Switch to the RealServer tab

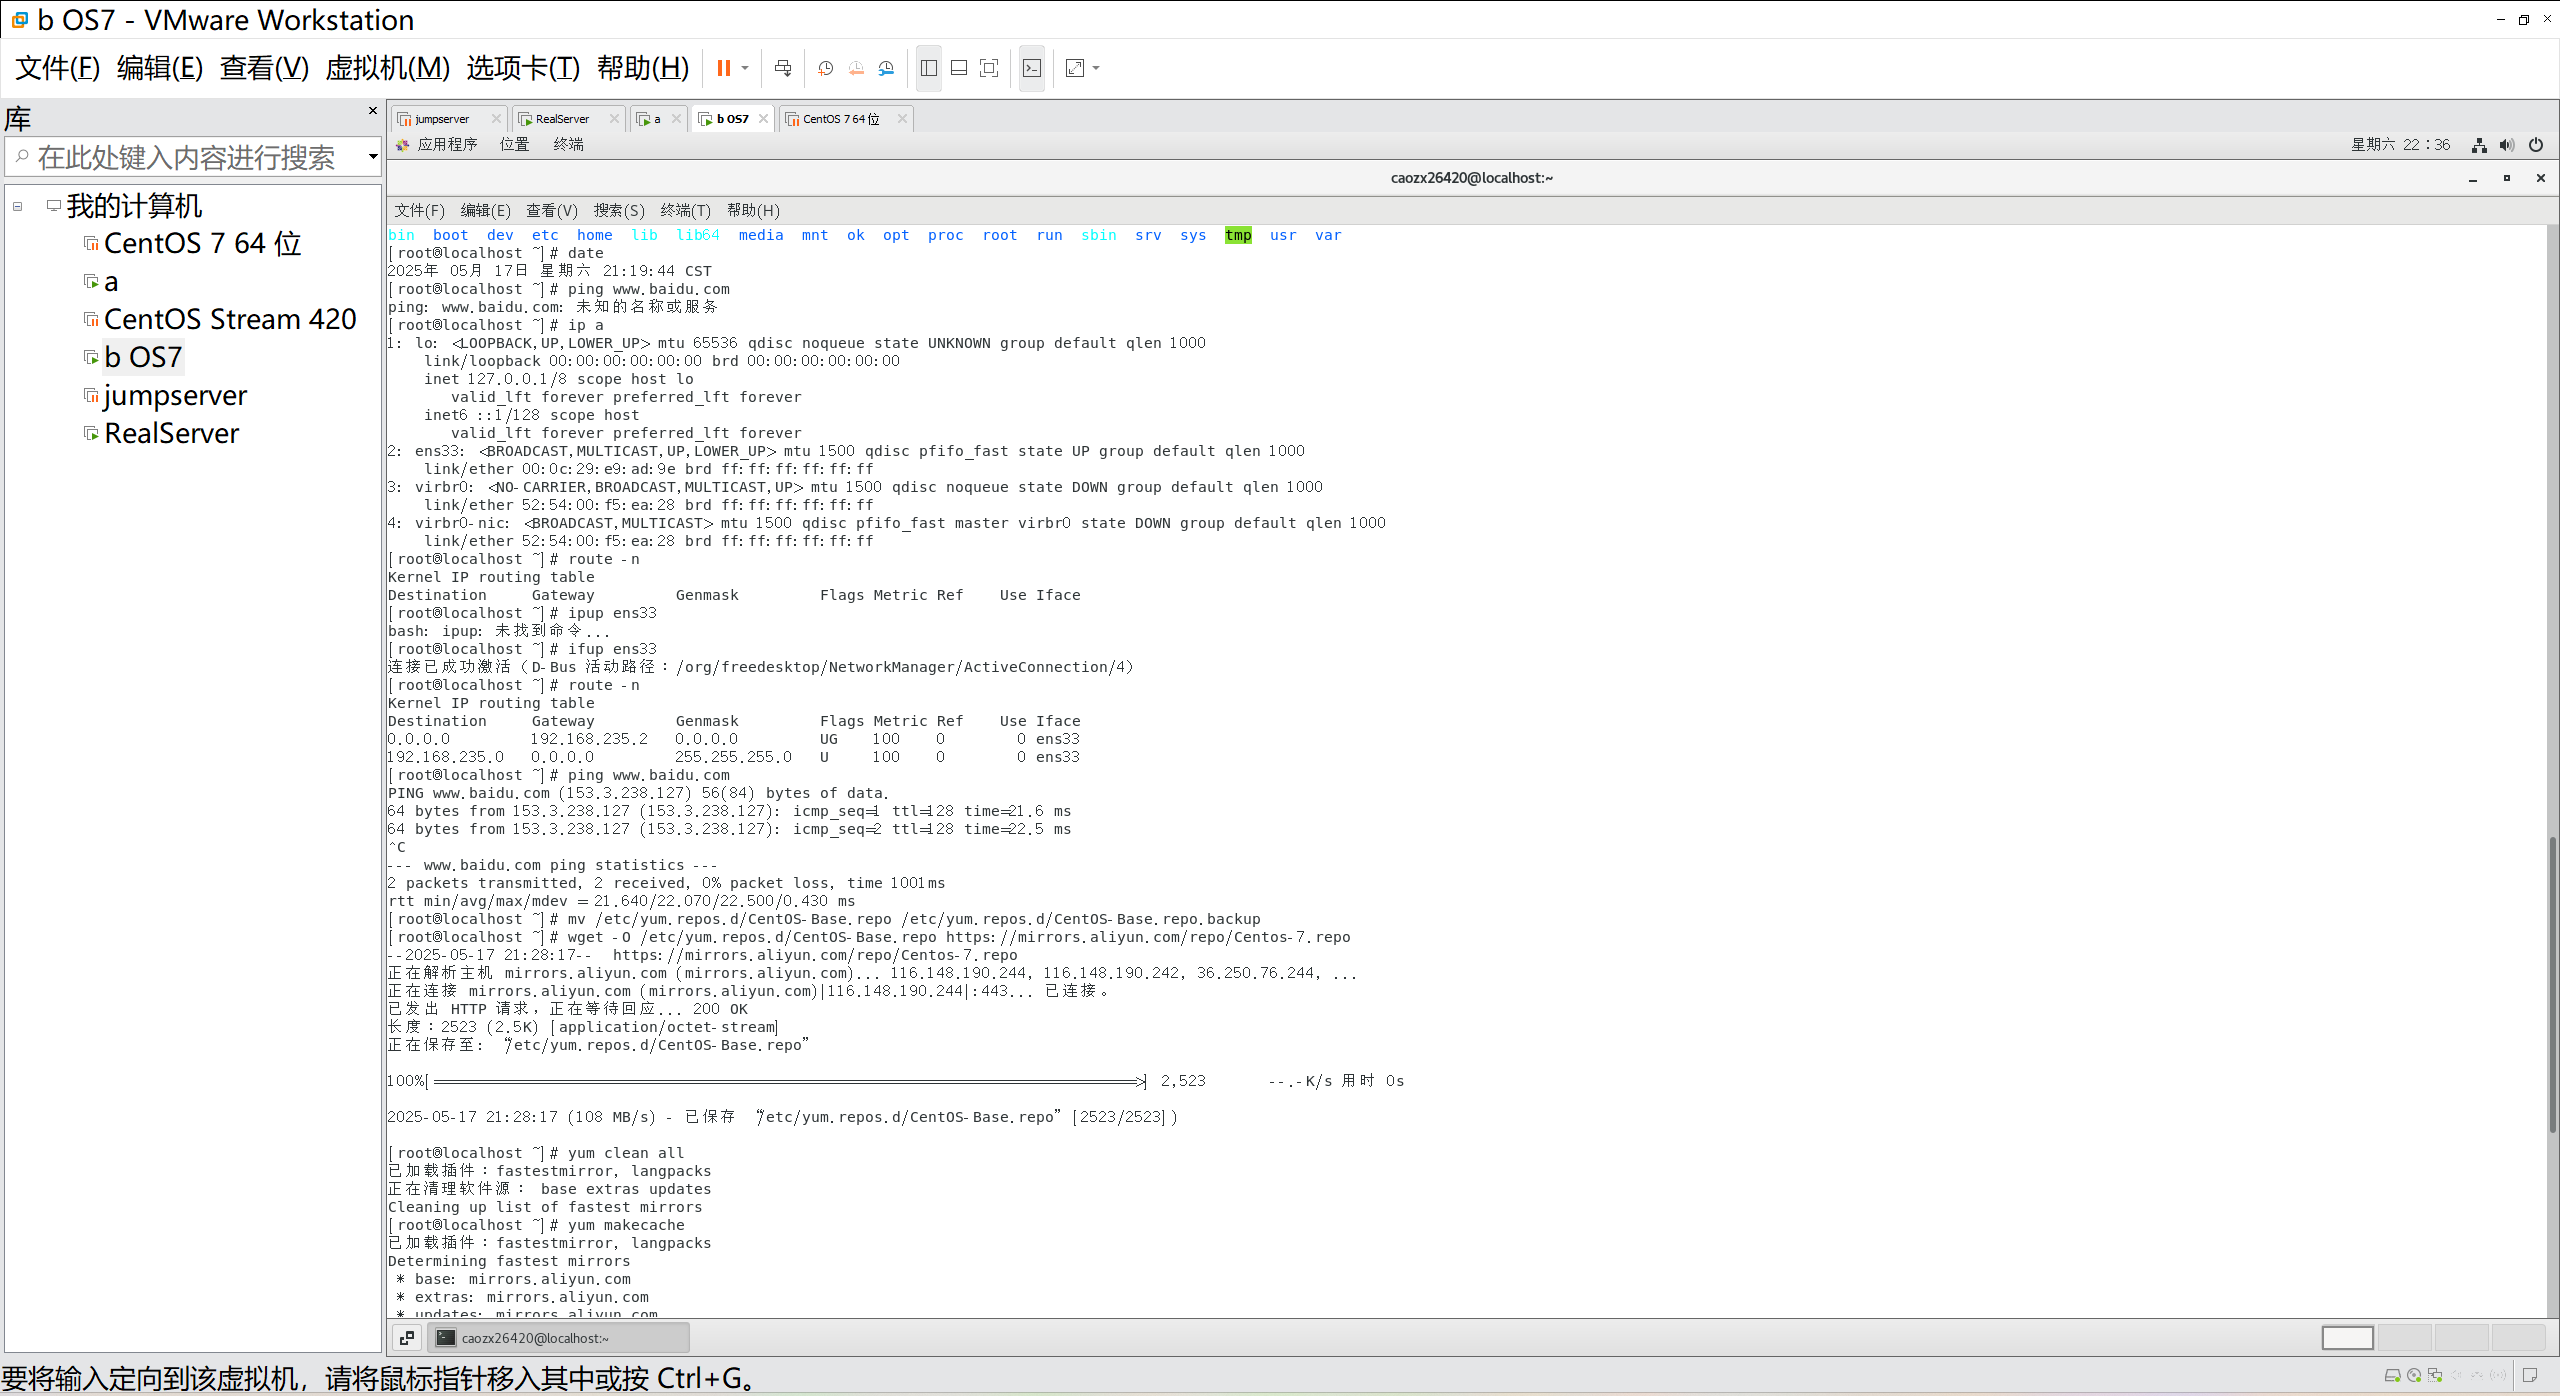(x=562, y=118)
